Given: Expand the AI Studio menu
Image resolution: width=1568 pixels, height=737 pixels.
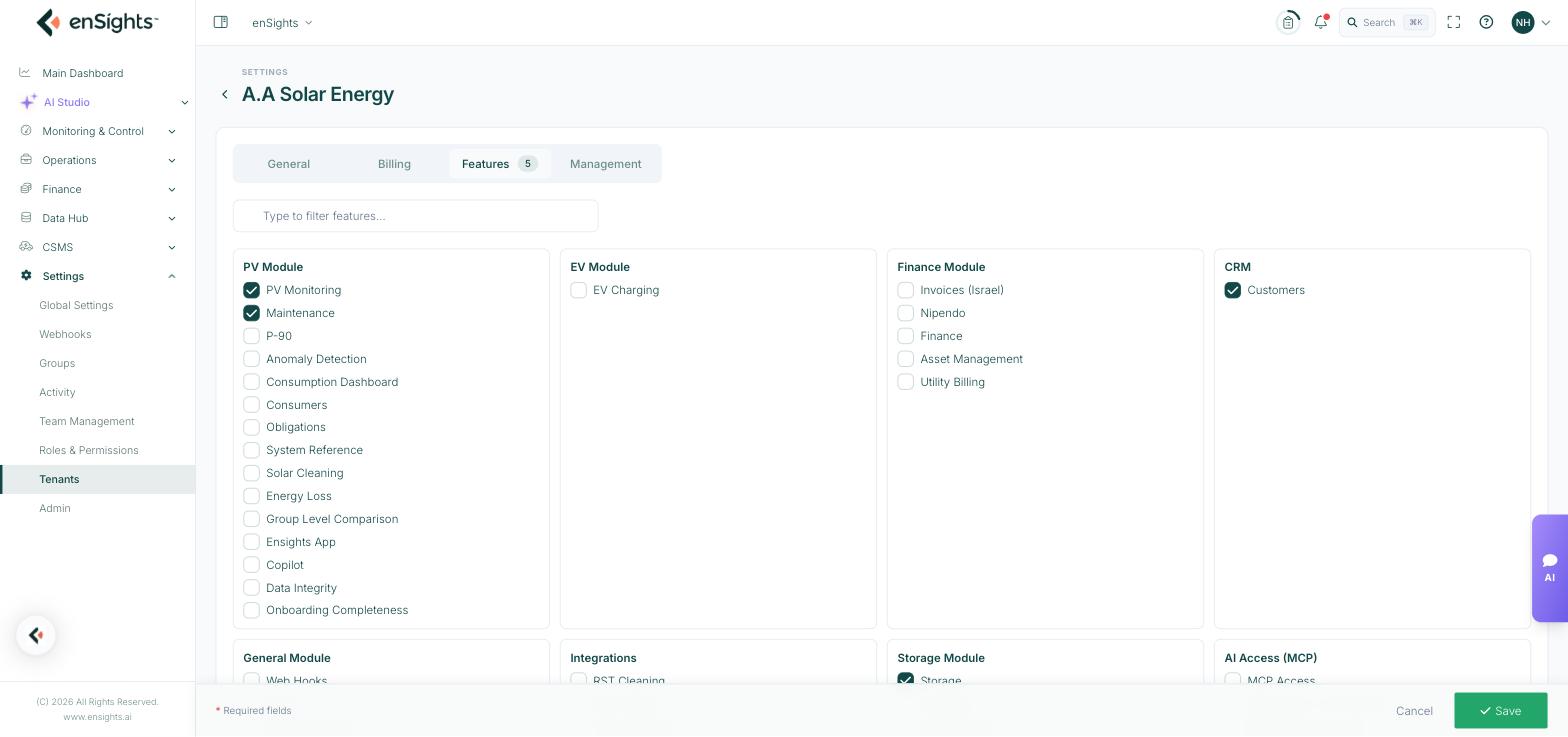Looking at the screenshot, I should [x=184, y=102].
